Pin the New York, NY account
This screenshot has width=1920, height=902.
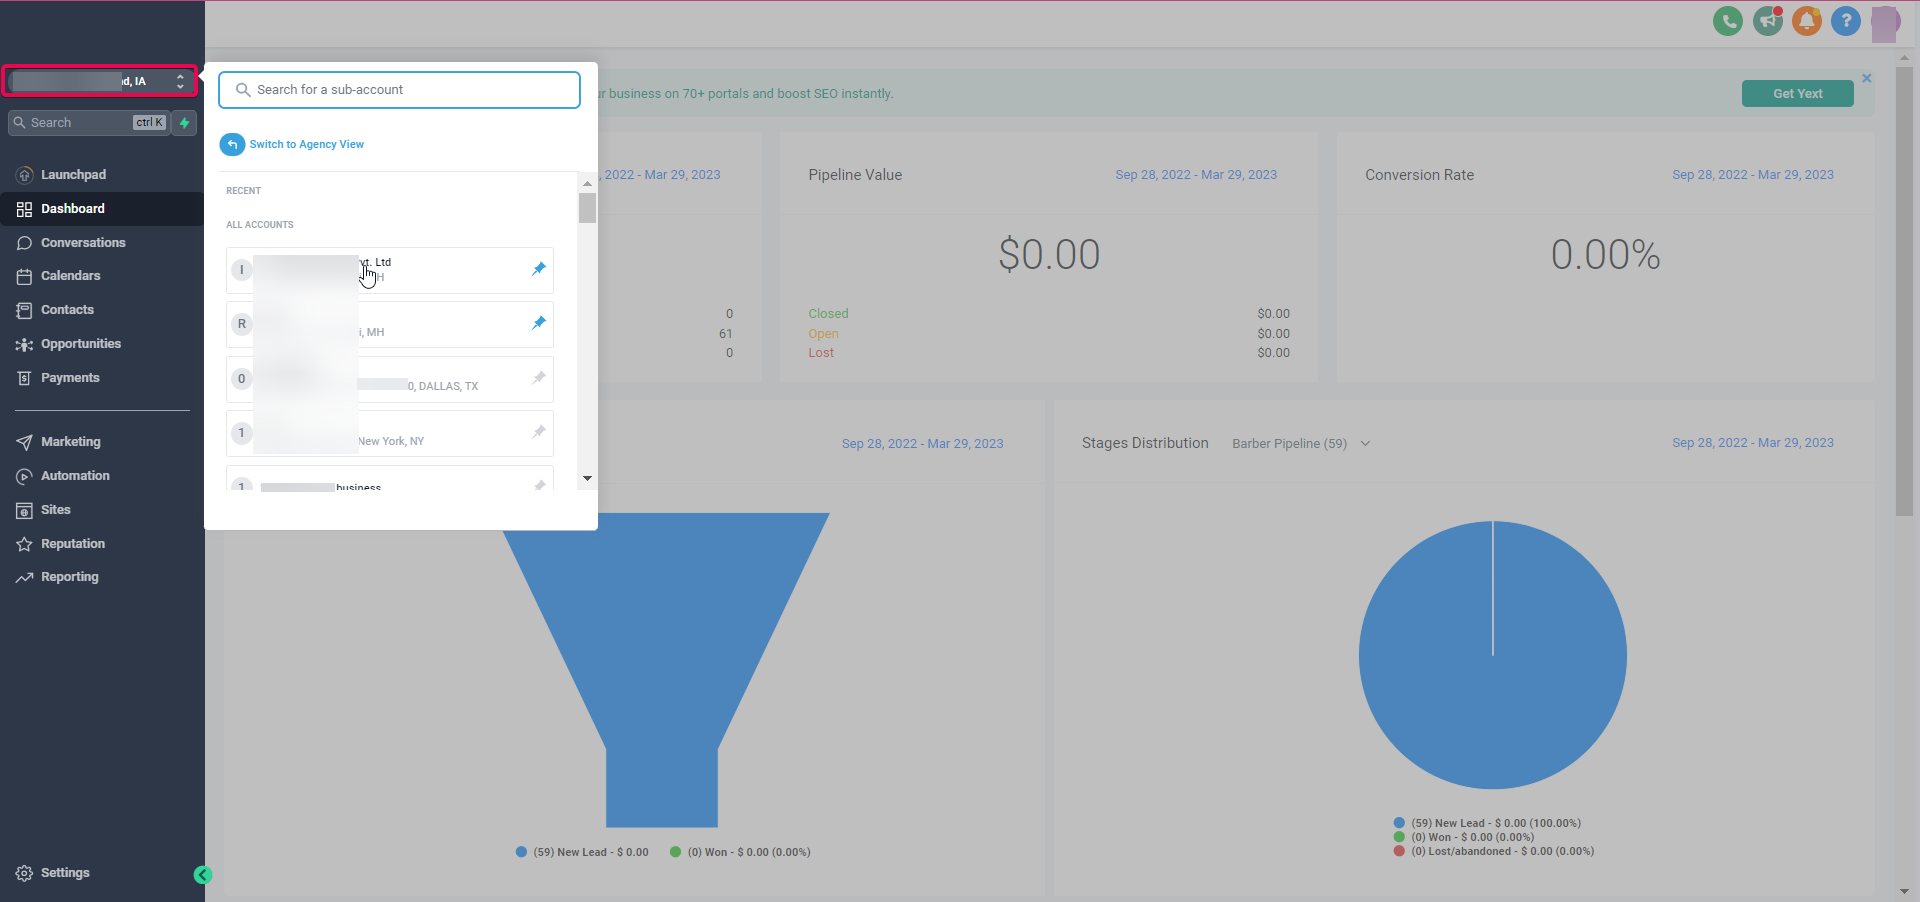pos(539,432)
